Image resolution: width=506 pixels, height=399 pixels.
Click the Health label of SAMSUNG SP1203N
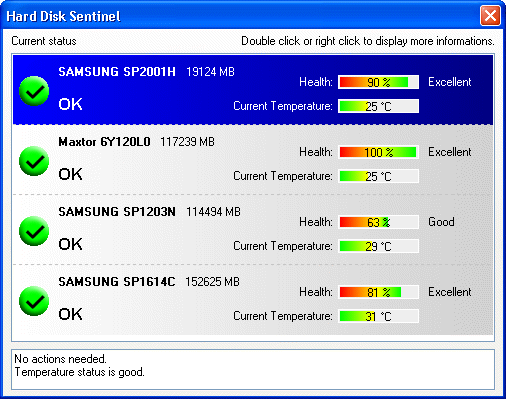(x=316, y=222)
